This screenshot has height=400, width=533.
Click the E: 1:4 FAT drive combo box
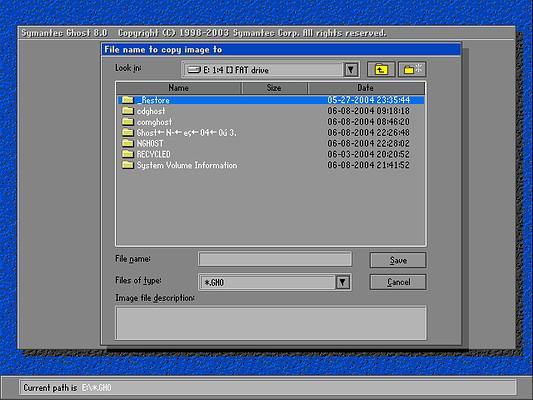(x=270, y=70)
